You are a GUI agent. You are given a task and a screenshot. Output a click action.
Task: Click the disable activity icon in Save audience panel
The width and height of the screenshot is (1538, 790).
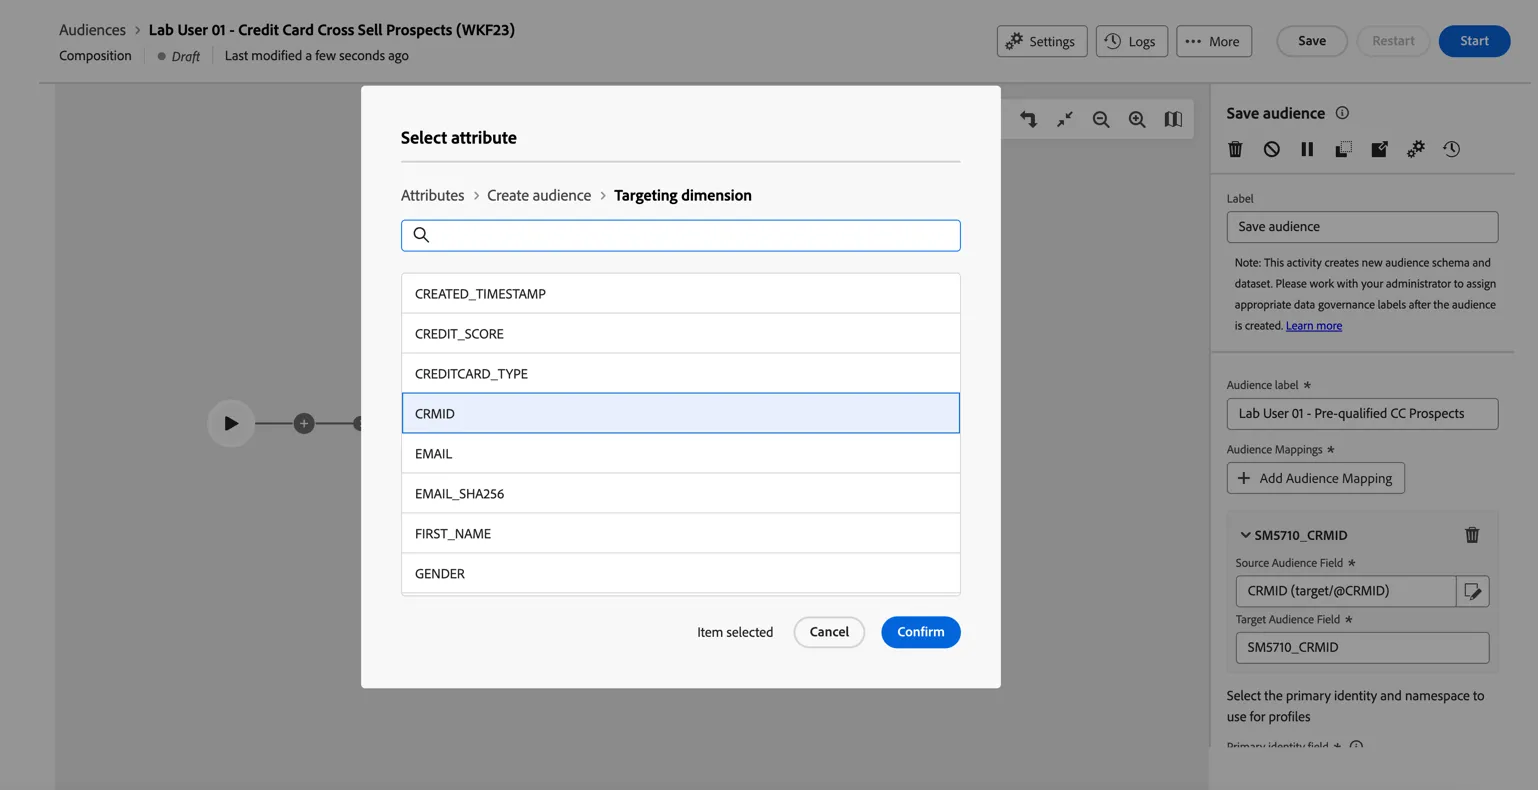tap(1271, 149)
